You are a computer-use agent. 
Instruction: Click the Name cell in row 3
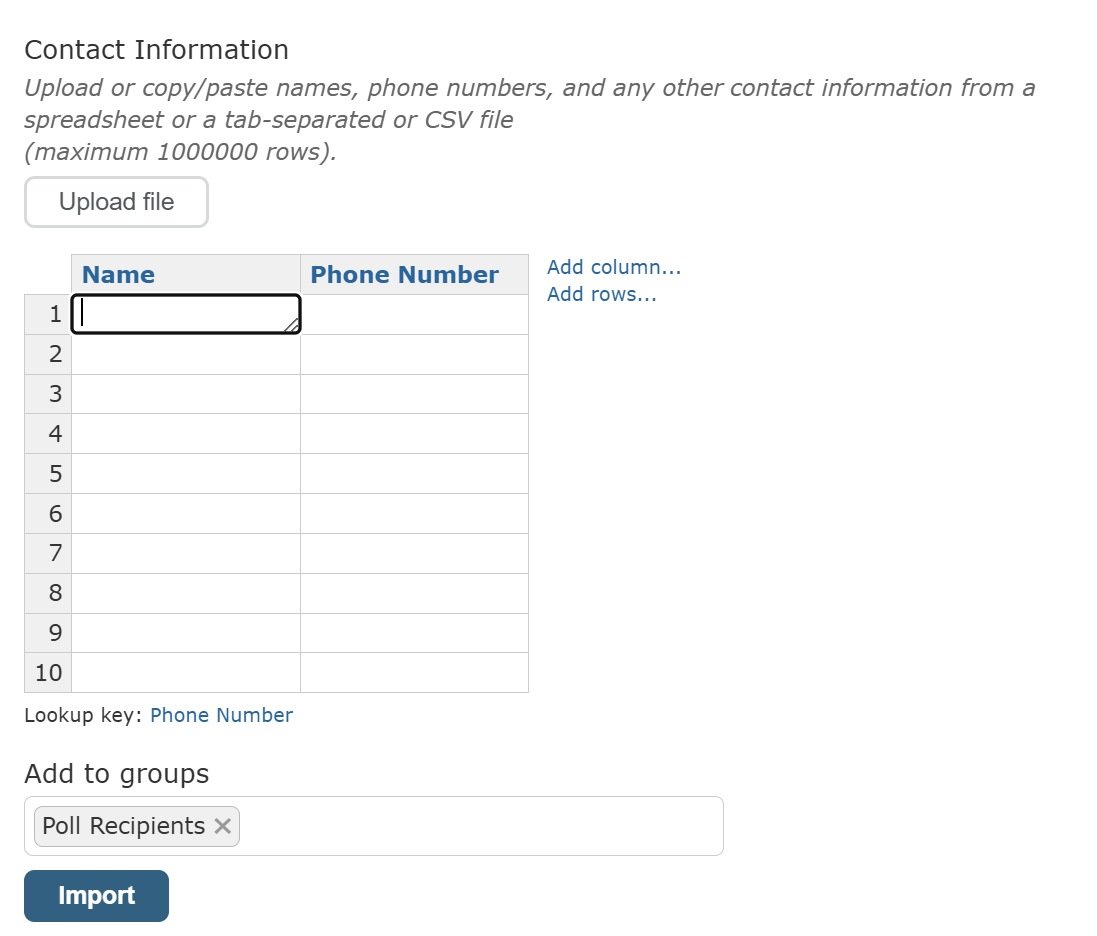pos(186,394)
